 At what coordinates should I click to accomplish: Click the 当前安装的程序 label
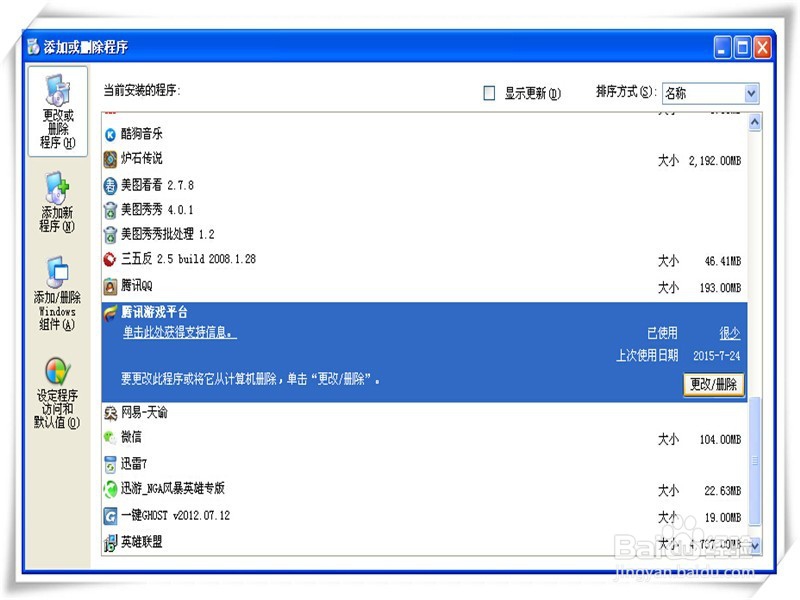142,91
